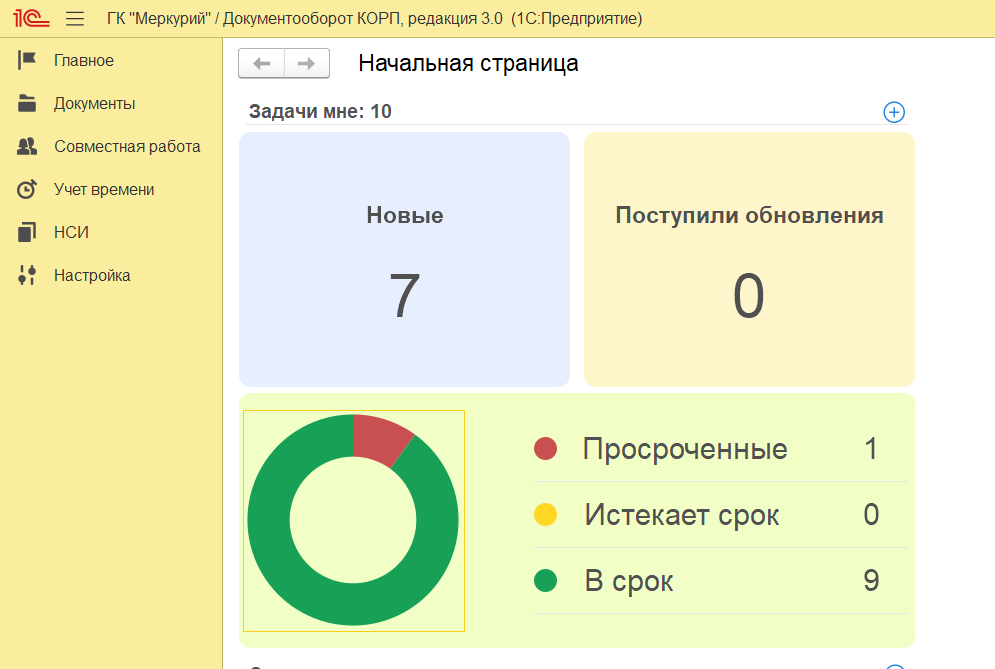
Task: Click the stopwatch icon for Учет времени
Action: click(x=27, y=190)
